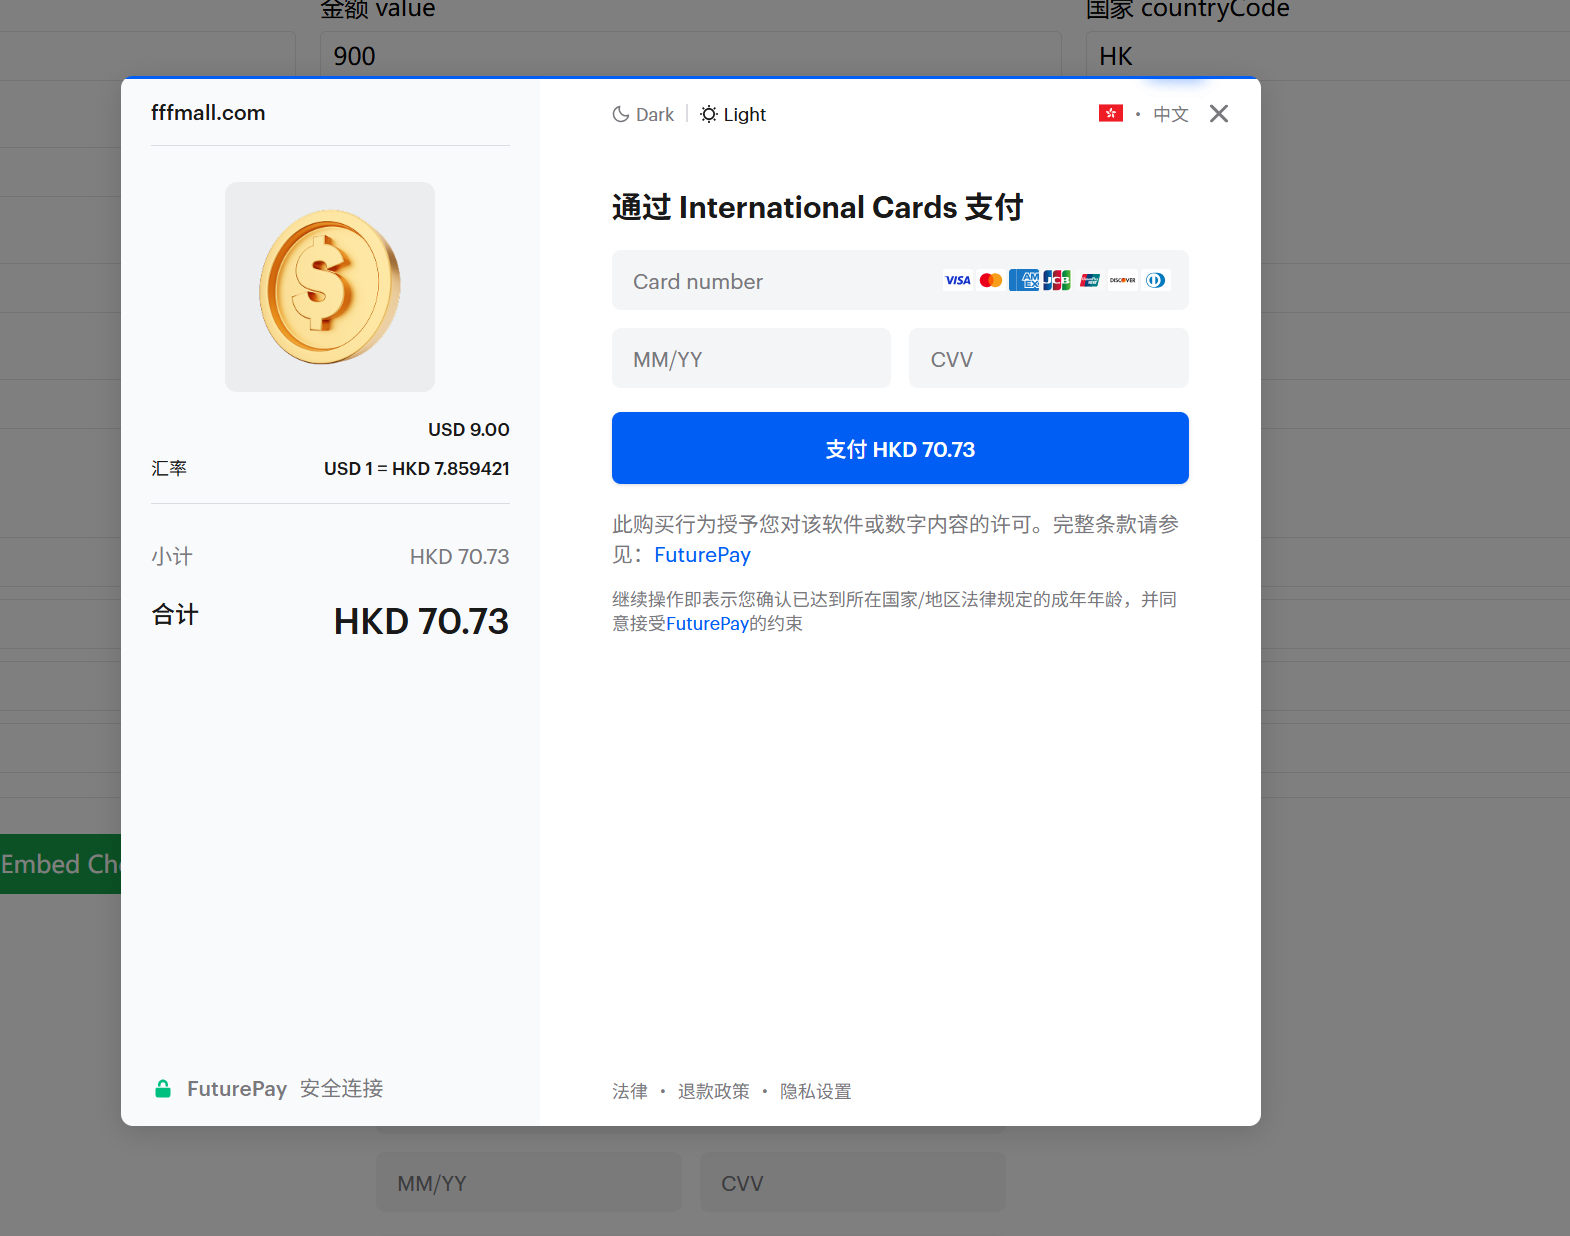
Task: Open the 隐私设置 privacy settings link
Action: 815,1091
